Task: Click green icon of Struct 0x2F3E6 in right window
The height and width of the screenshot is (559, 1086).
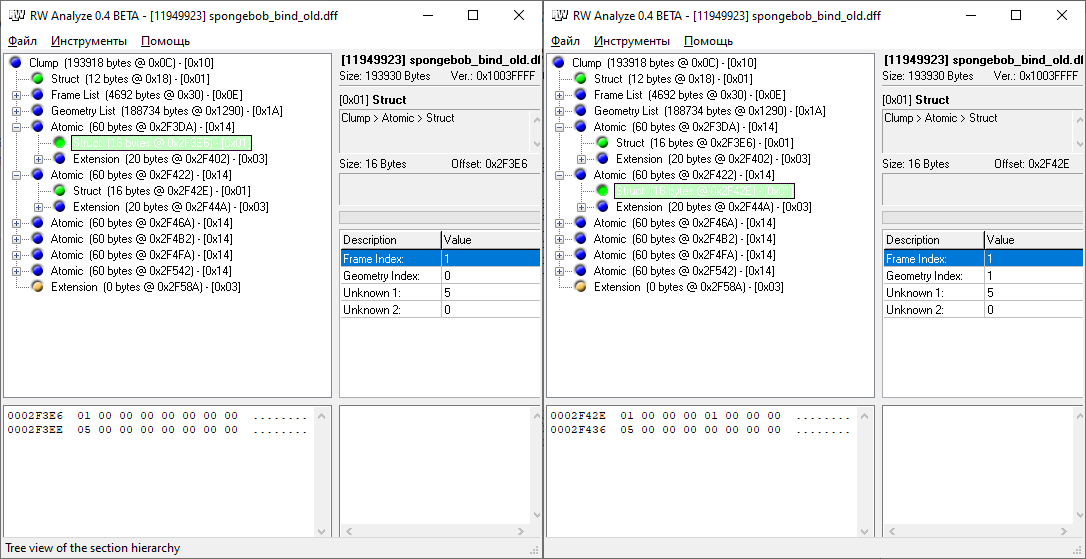Action: [x=603, y=143]
